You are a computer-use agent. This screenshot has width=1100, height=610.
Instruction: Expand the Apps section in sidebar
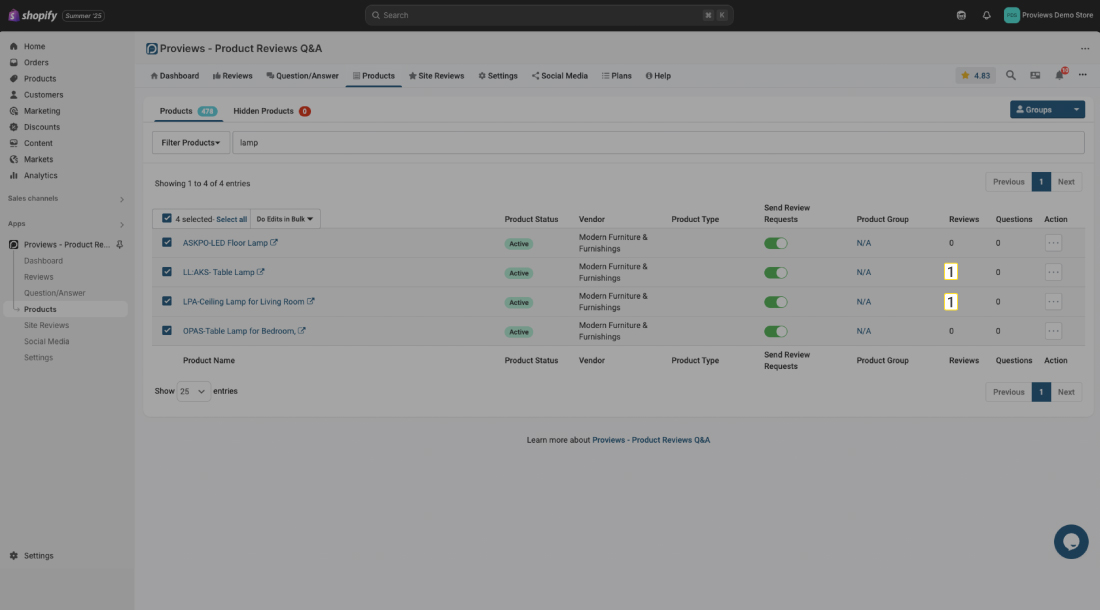tap(122, 224)
